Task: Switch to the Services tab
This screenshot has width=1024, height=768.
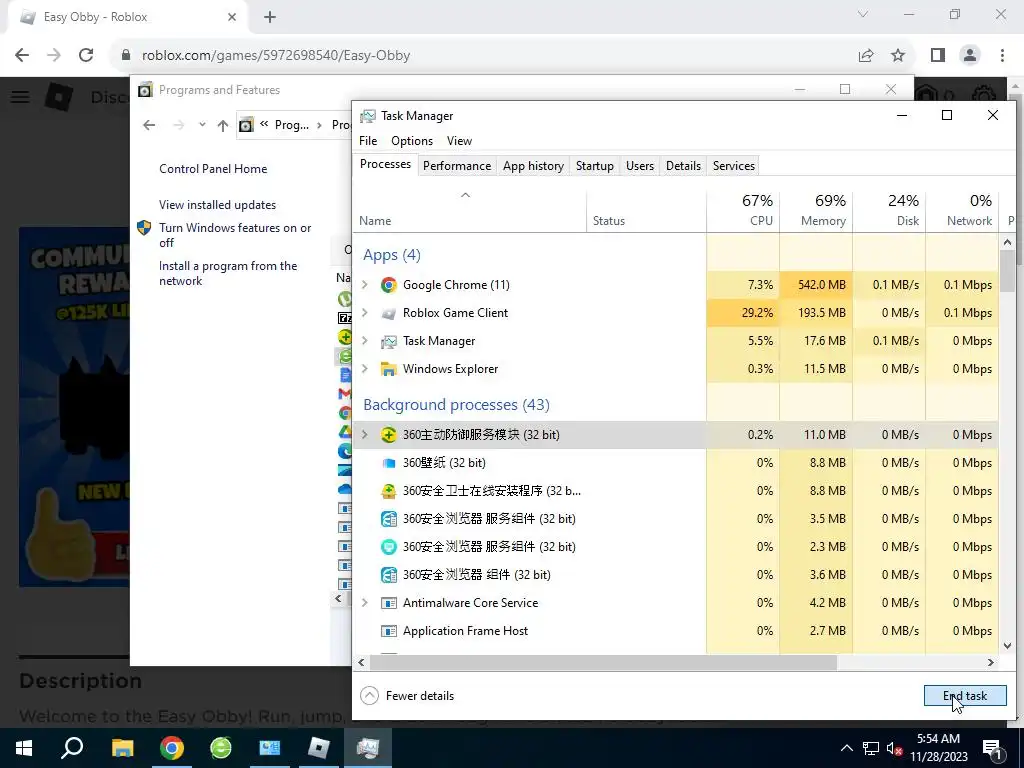Action: [x=733, y=166]
